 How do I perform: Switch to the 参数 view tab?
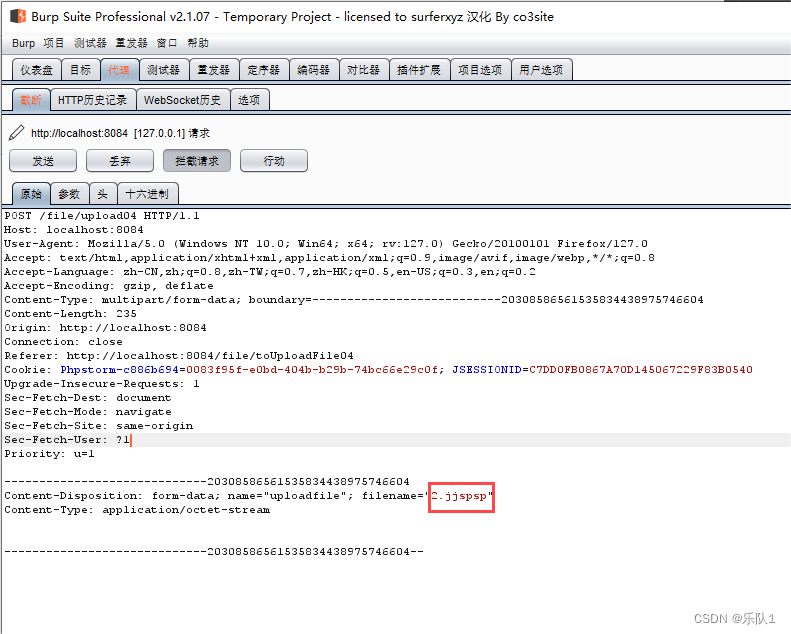(69, 194)
